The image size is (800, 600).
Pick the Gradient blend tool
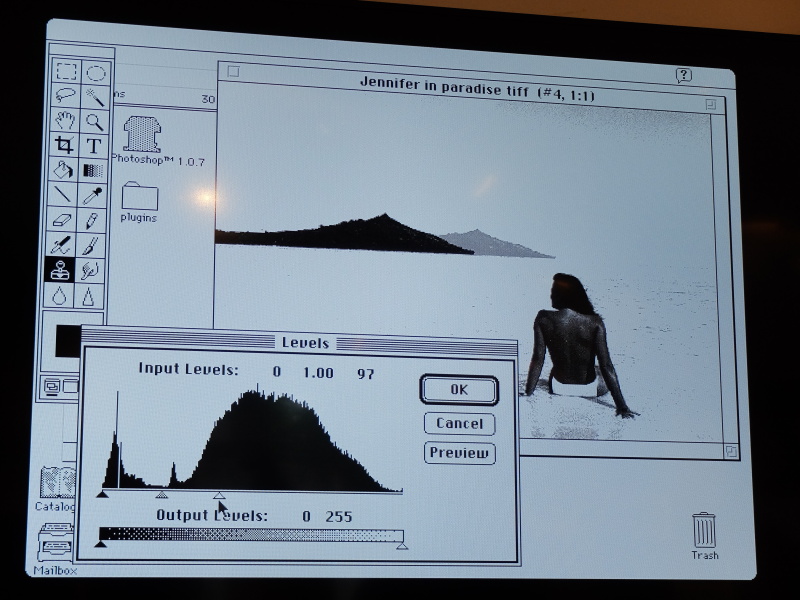tap(93, 170)
